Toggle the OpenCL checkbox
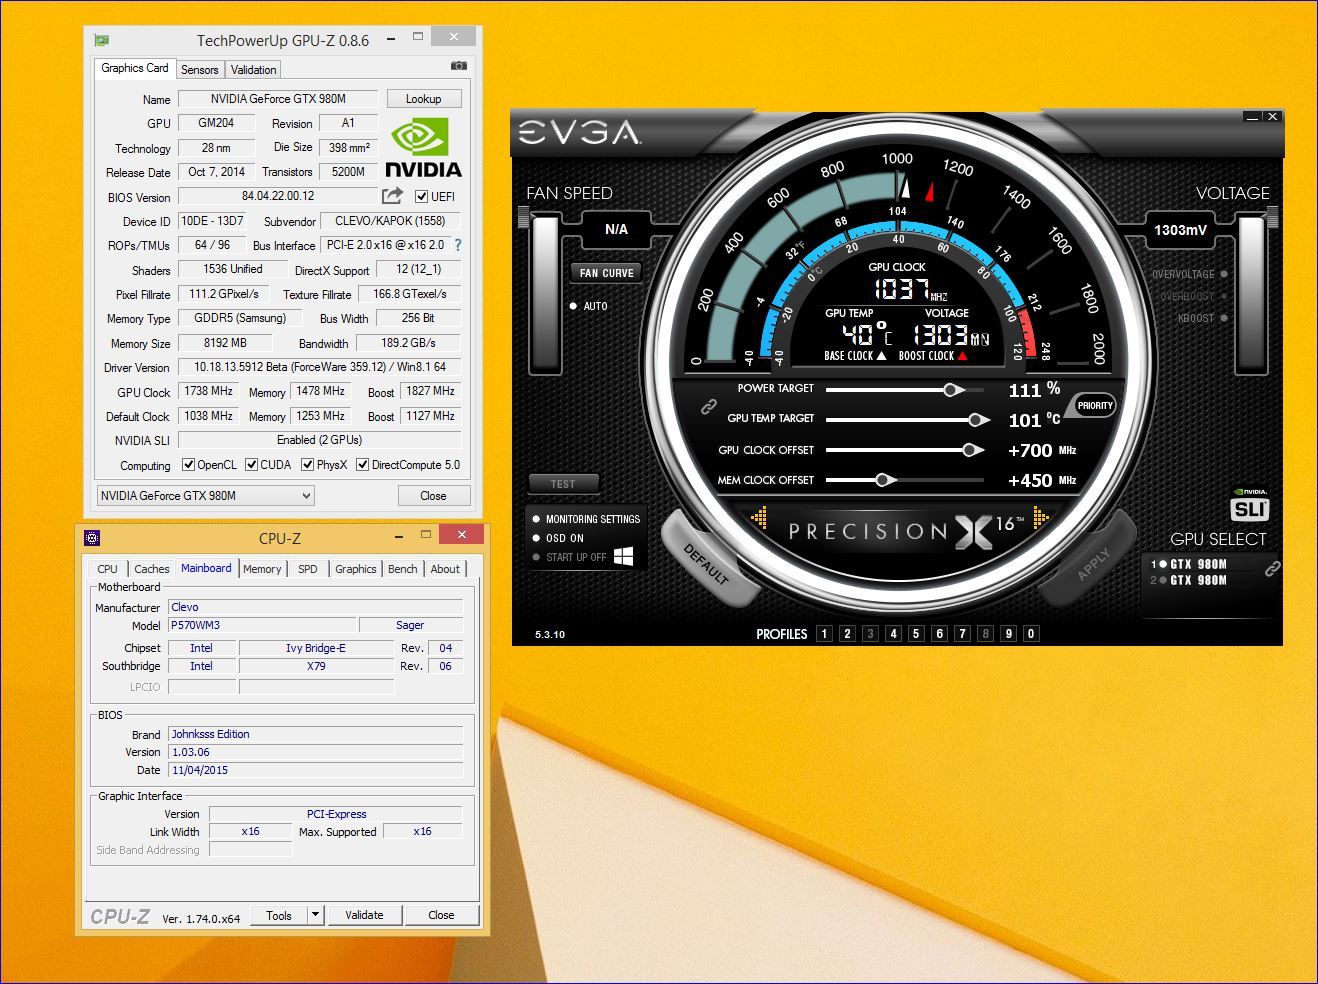Screen dimensions: 1318x984 [x=188, y=465]
